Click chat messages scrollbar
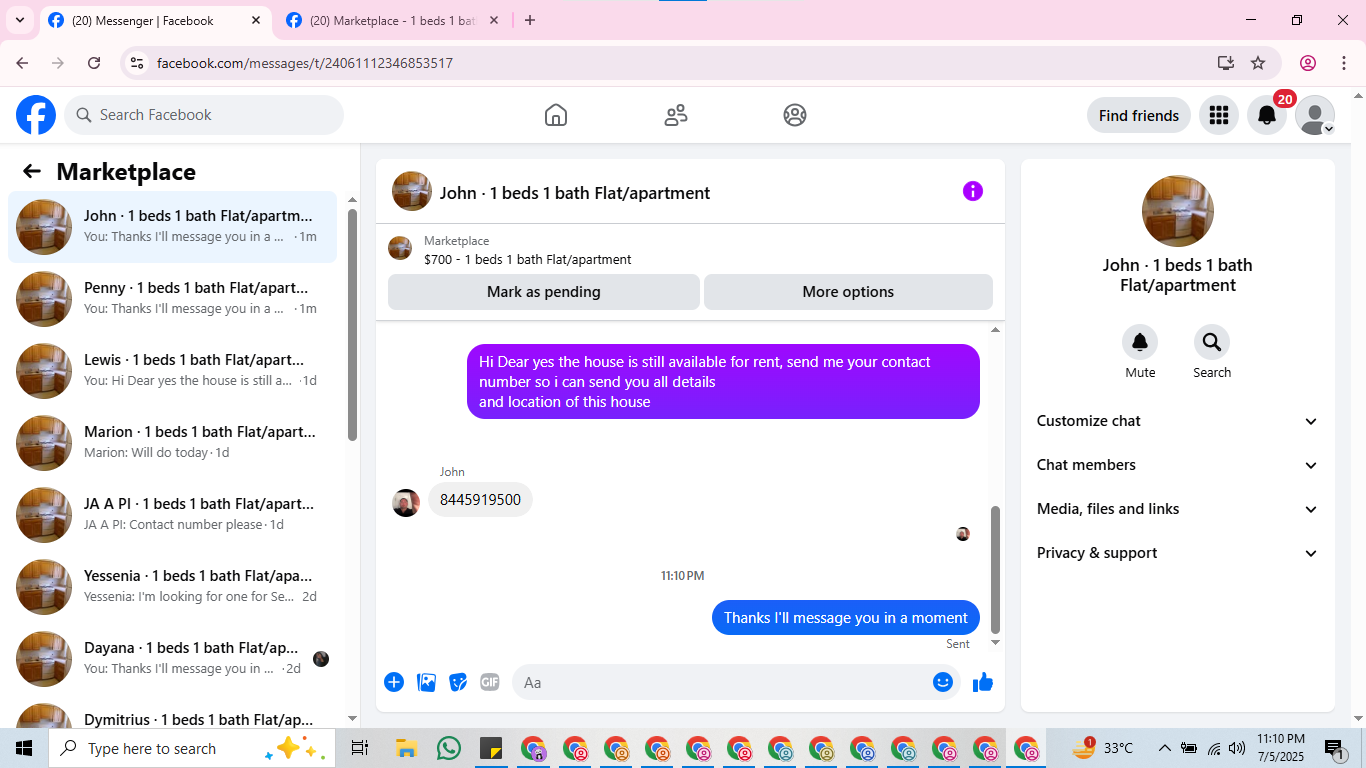The image size is (1366, 768). point(995,570)
